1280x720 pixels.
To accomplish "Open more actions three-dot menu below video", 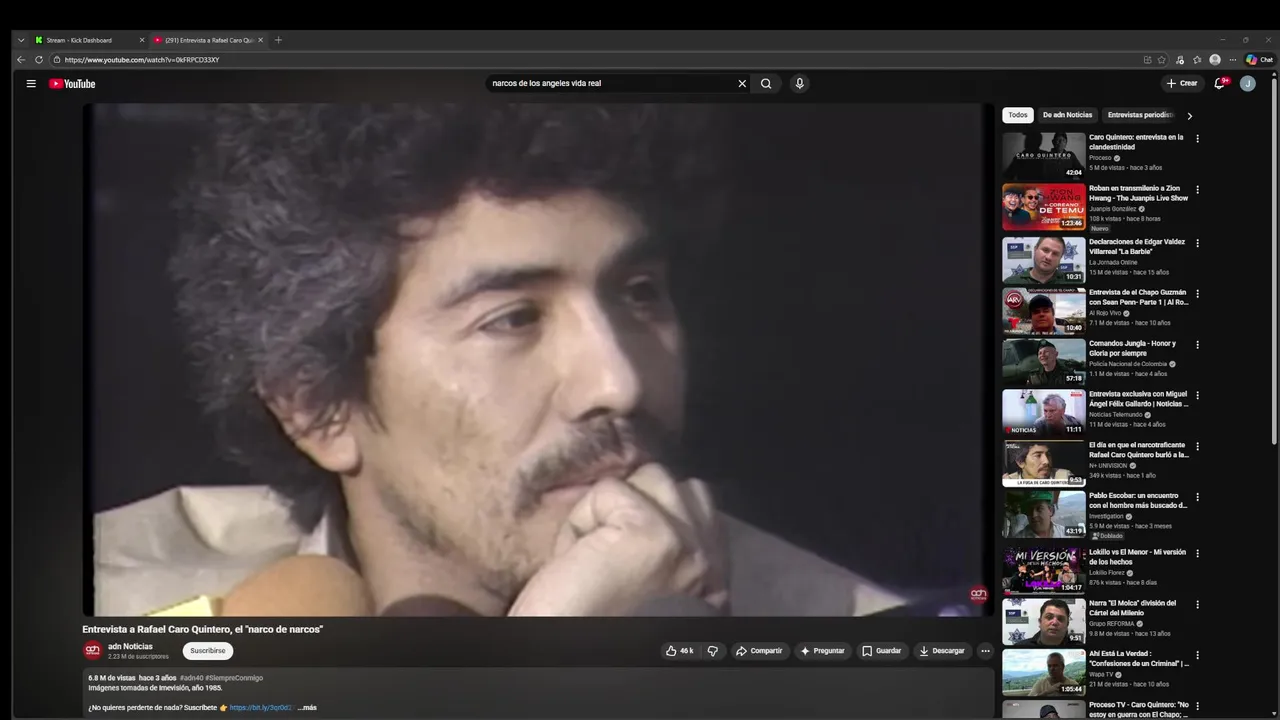I will click(x=985, y=651).
